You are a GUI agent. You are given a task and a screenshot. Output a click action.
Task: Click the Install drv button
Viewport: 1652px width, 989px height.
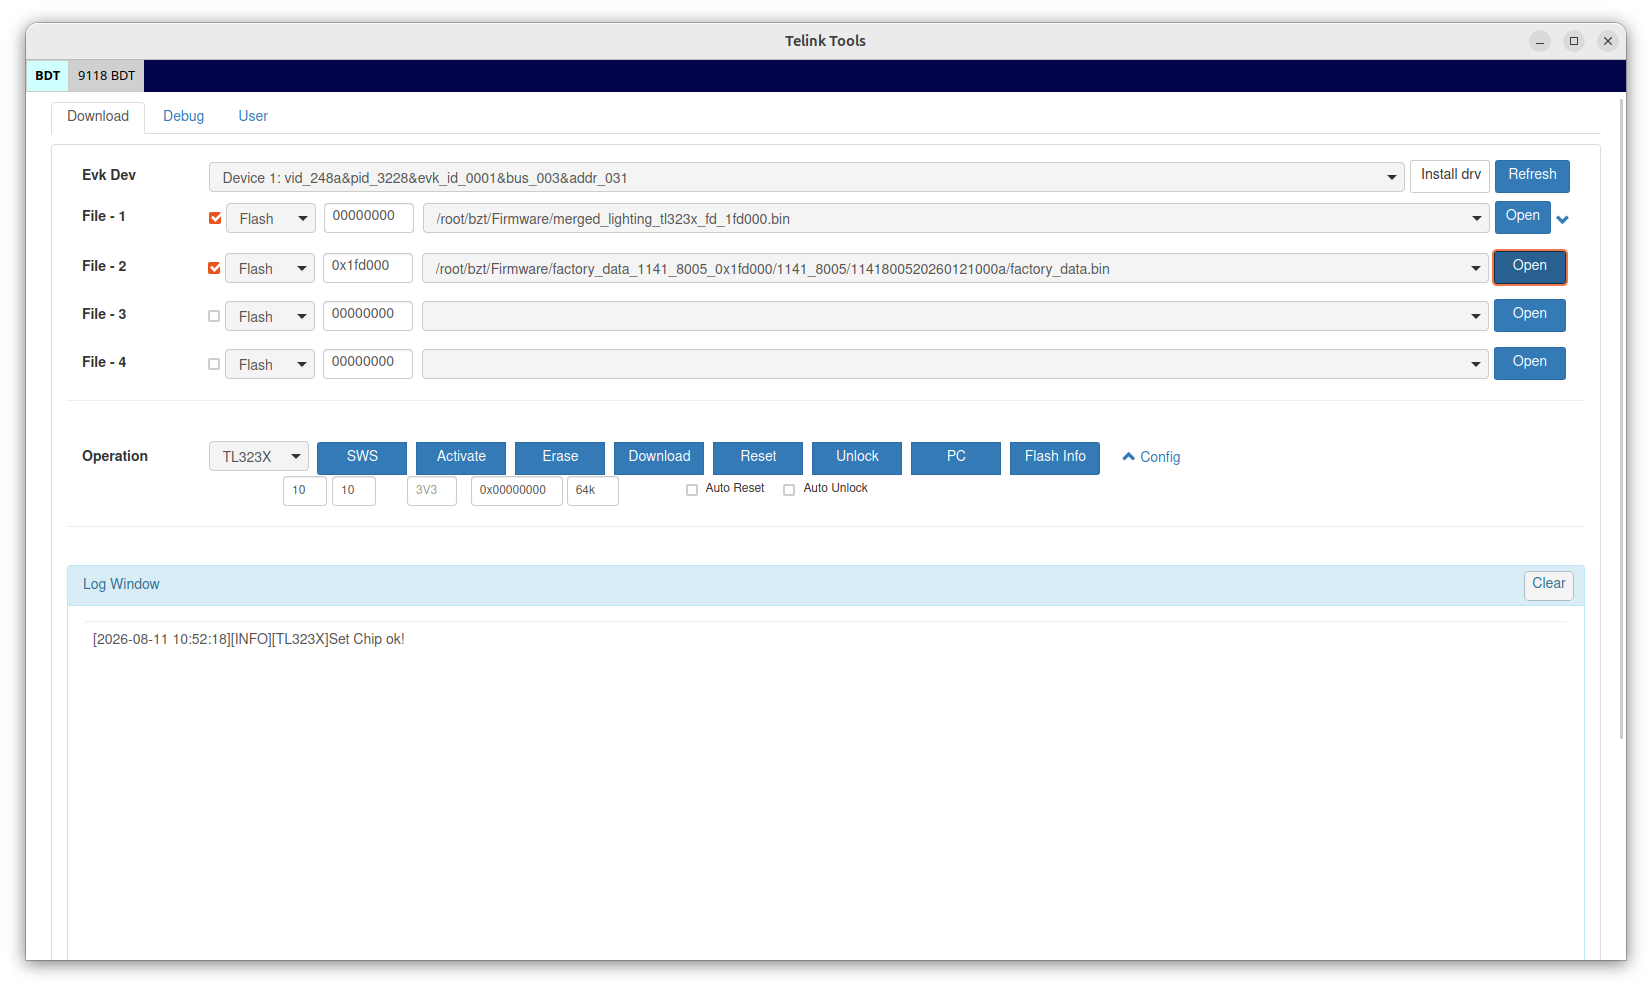point(1450,175)
